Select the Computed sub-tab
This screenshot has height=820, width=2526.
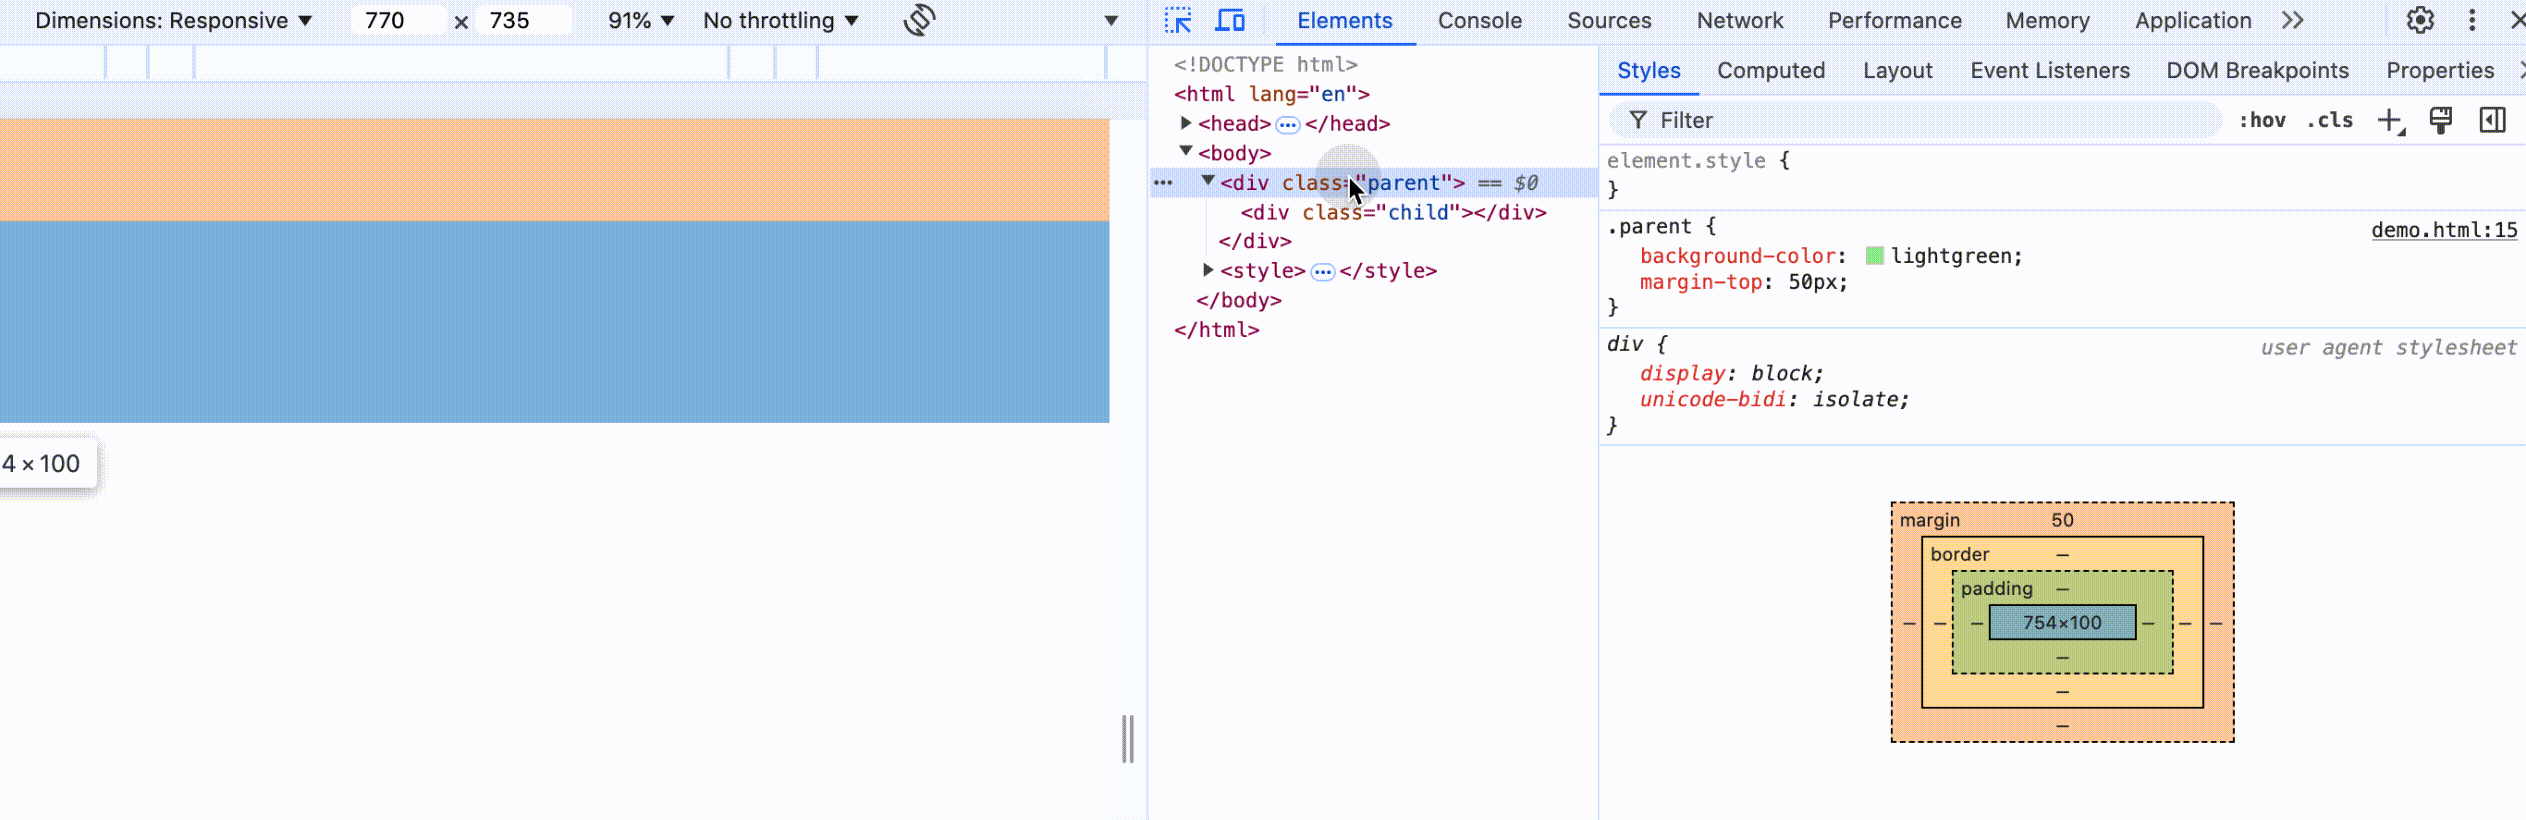(x=1771, y=71)
